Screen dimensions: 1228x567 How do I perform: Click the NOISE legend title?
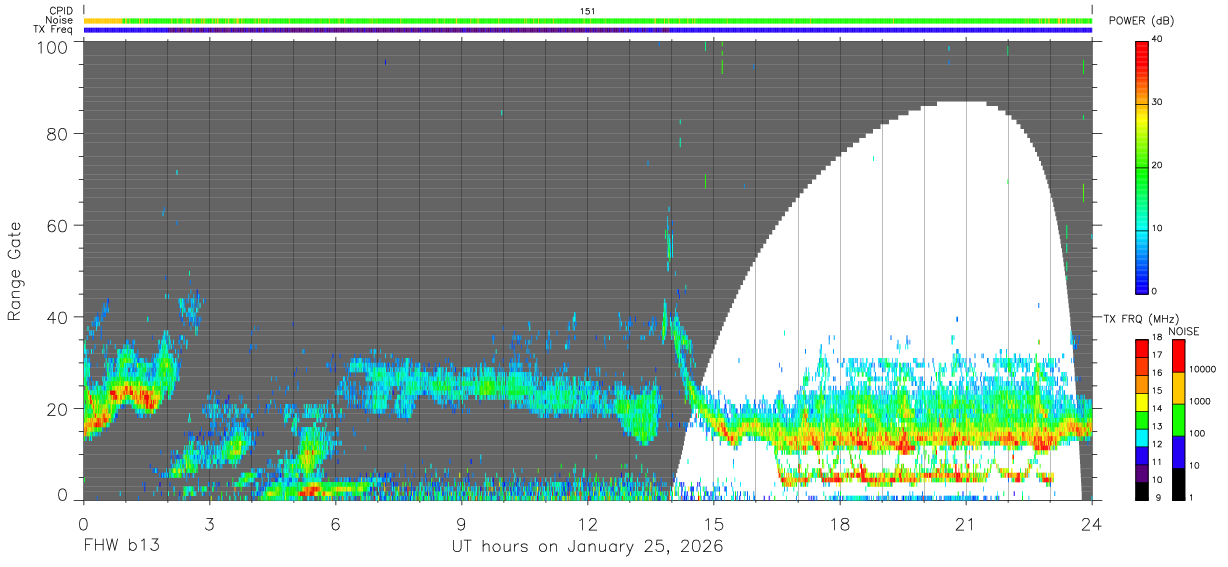(x=1184, y=331)
